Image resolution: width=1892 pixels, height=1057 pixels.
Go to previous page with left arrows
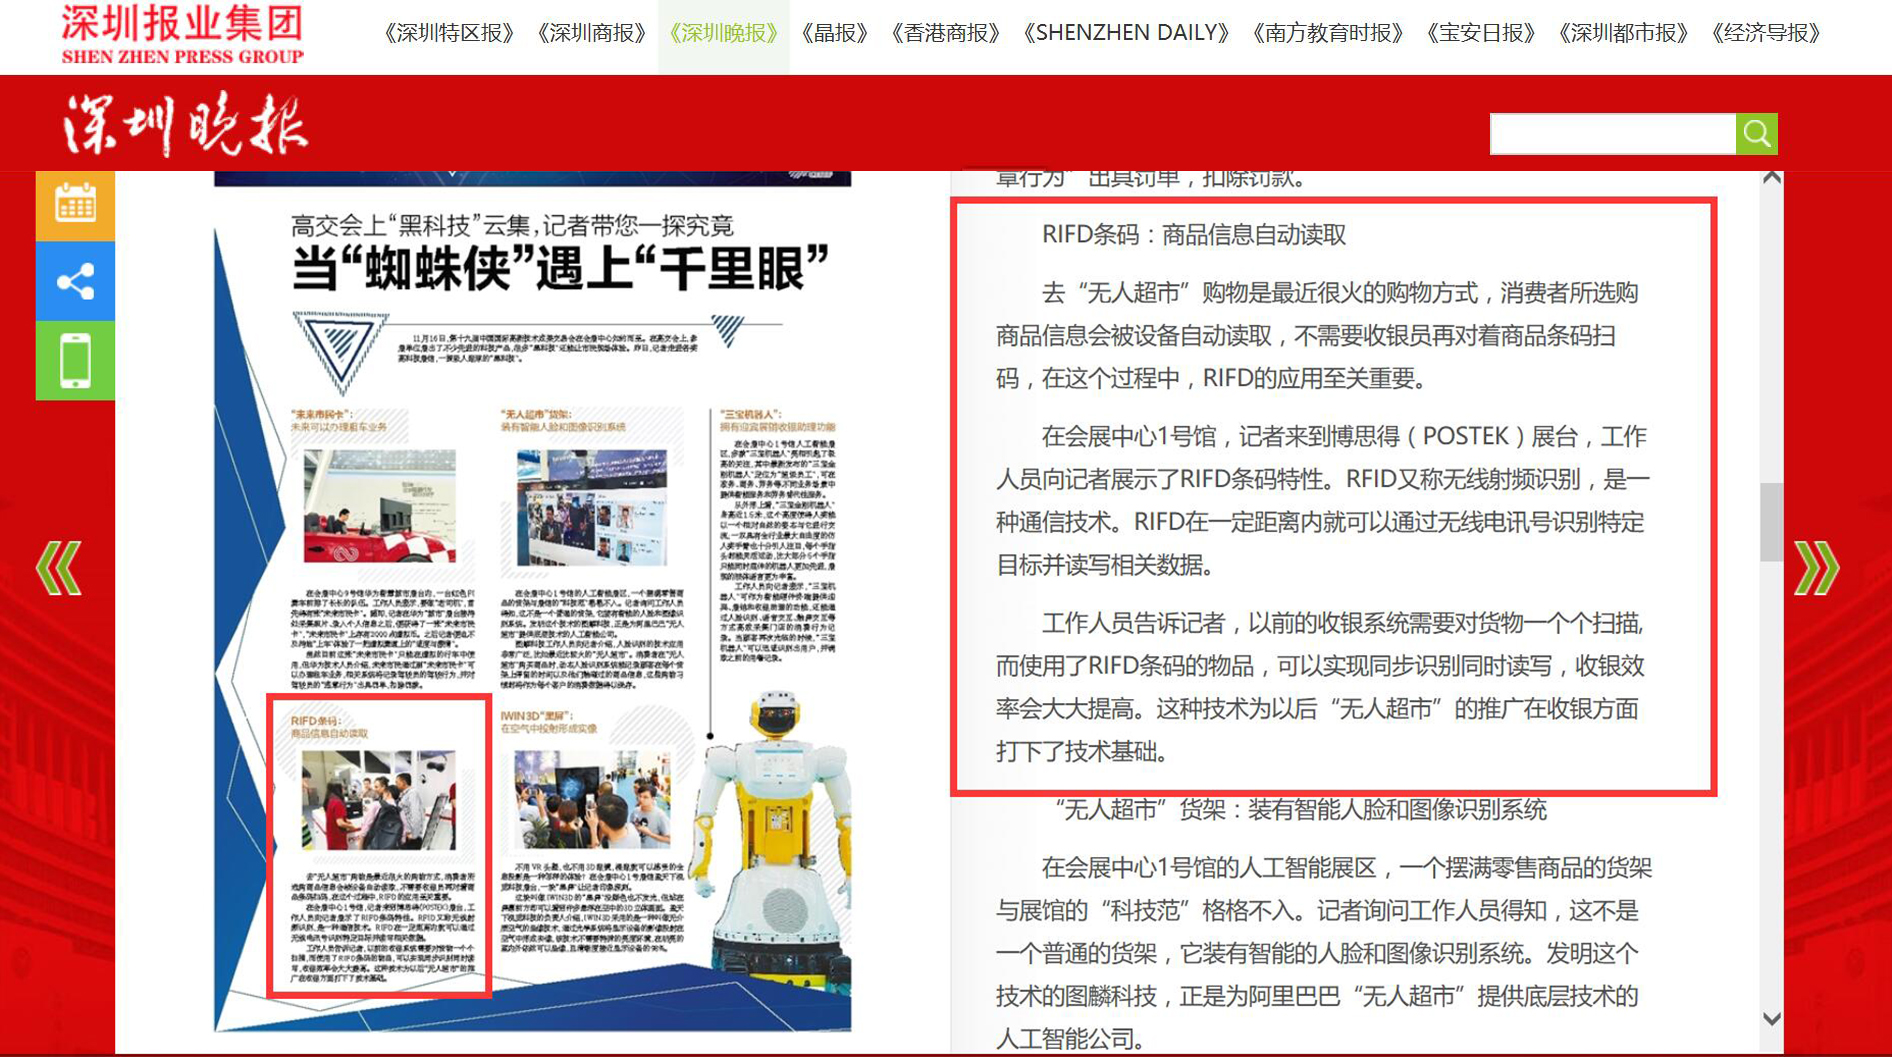pos(59,568)
